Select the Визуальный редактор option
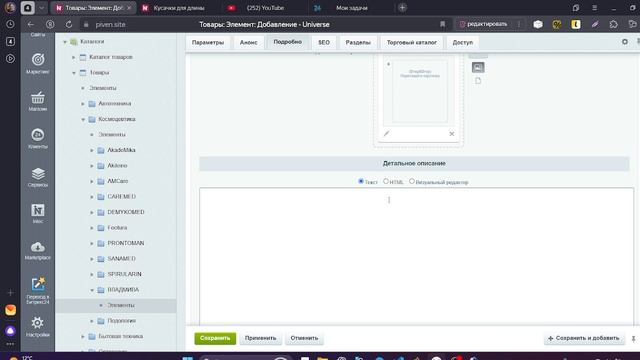 [x=412, y=181]
